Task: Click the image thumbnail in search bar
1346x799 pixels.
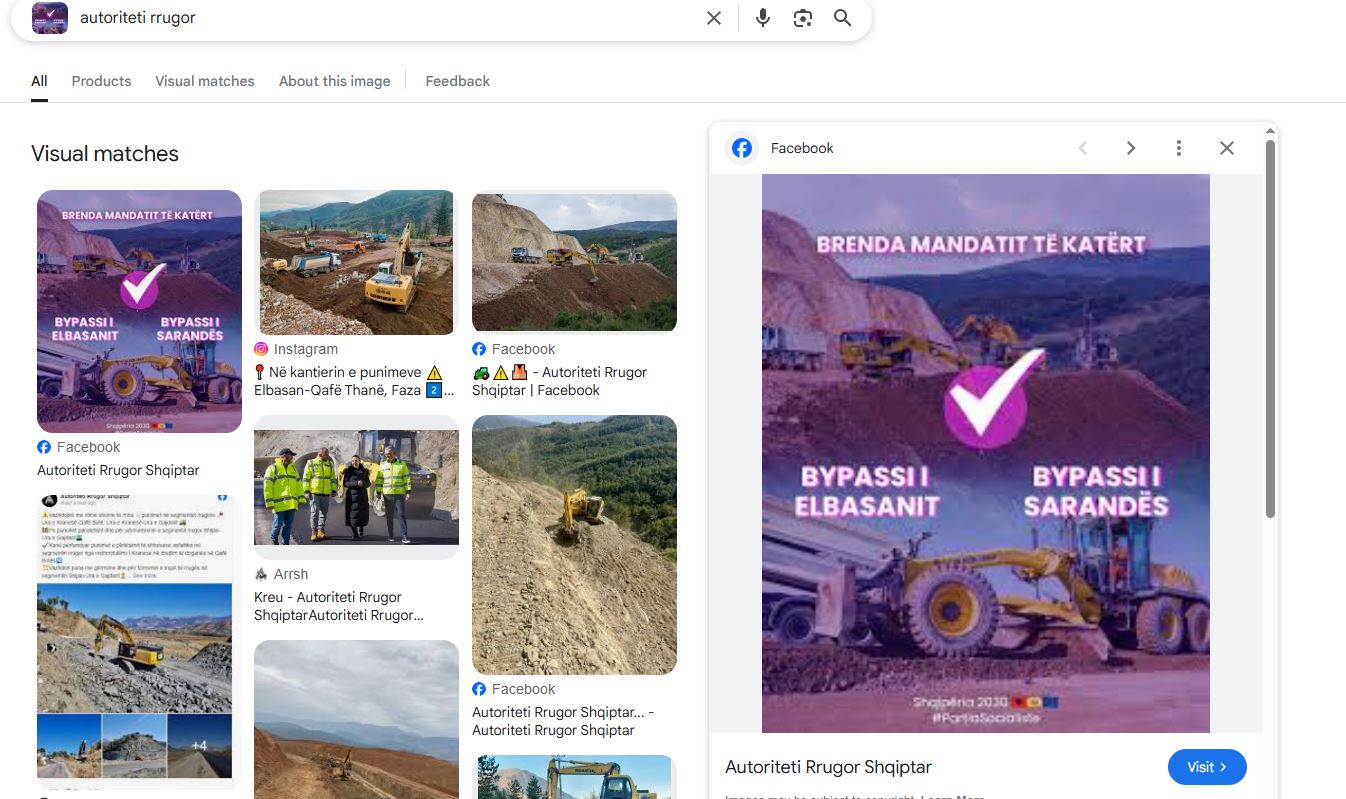Action: click(x=50, y=18)
